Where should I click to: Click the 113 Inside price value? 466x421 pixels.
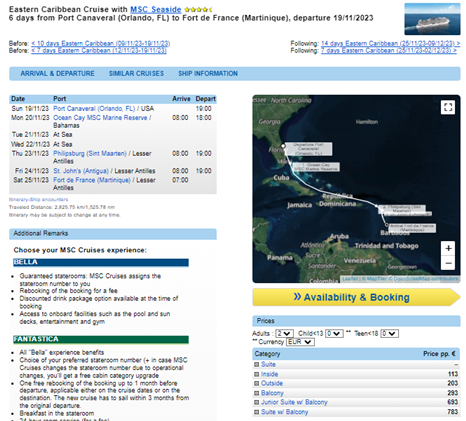point(453,374)
